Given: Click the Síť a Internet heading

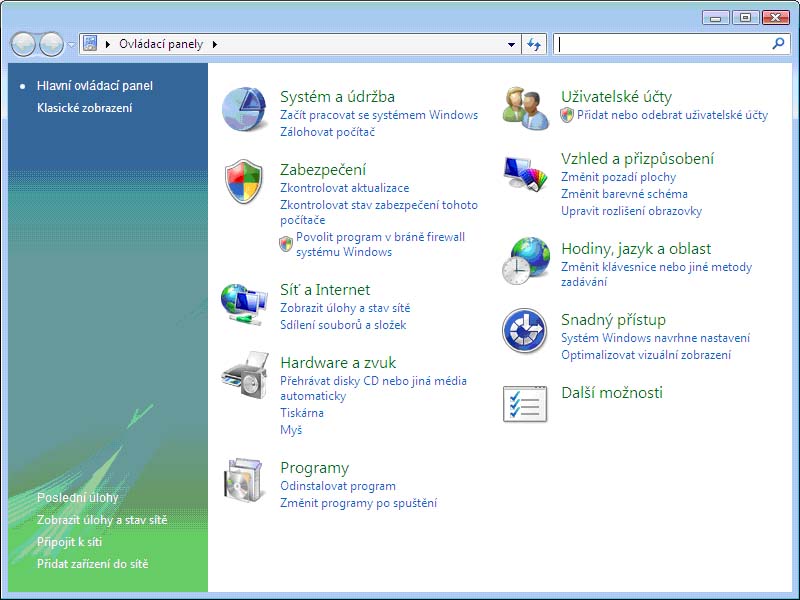Looking at the screenshot, I should [325, 289].
